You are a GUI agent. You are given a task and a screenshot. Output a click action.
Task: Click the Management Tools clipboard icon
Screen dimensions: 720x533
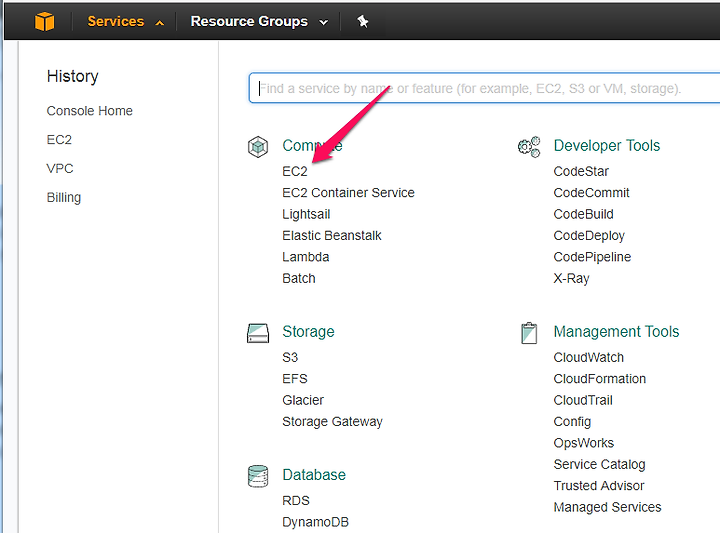[x=529, y=333]
